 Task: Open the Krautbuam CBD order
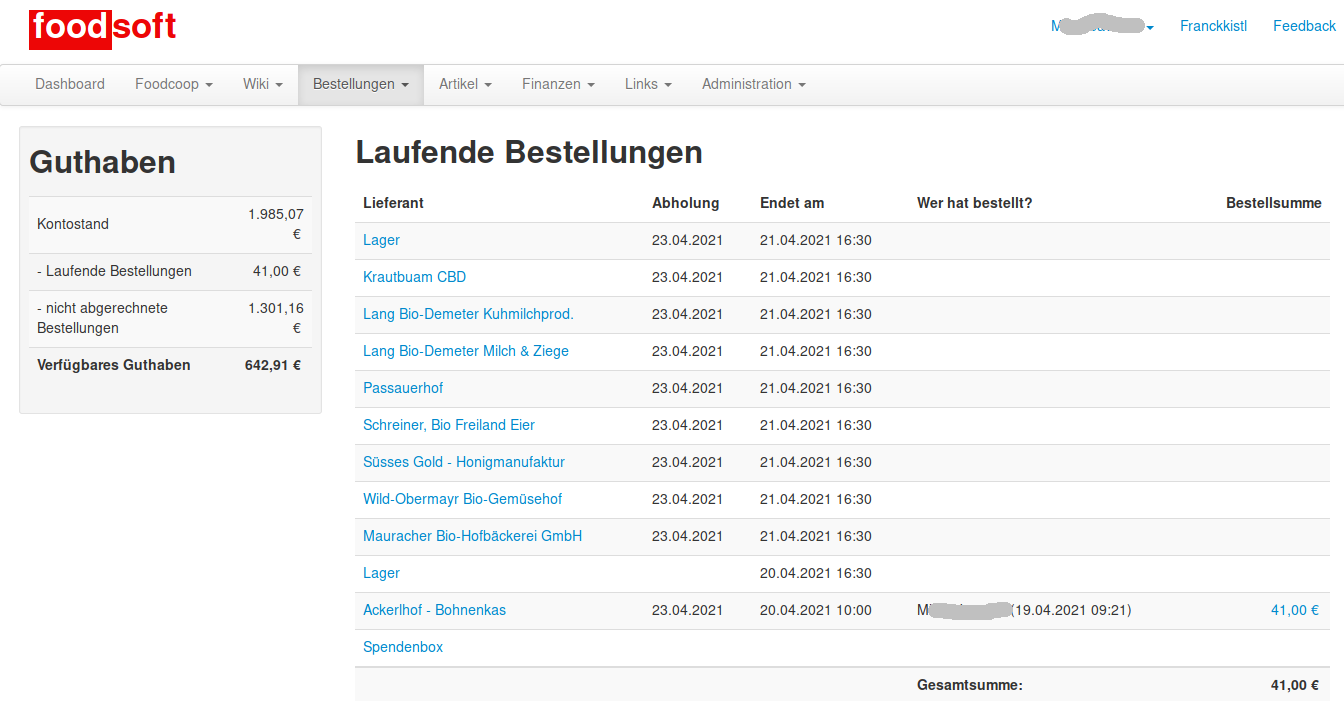coord(414,277)
